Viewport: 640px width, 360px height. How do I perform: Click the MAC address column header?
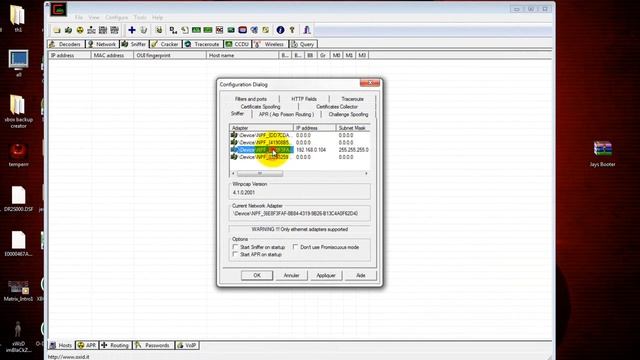[112, 55]
